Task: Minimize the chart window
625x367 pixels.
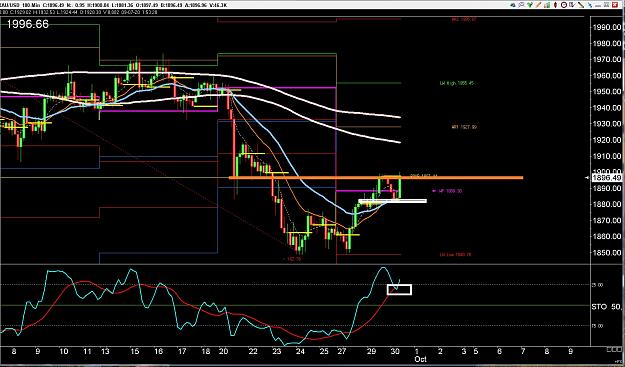Action: [x=598, y=5]
